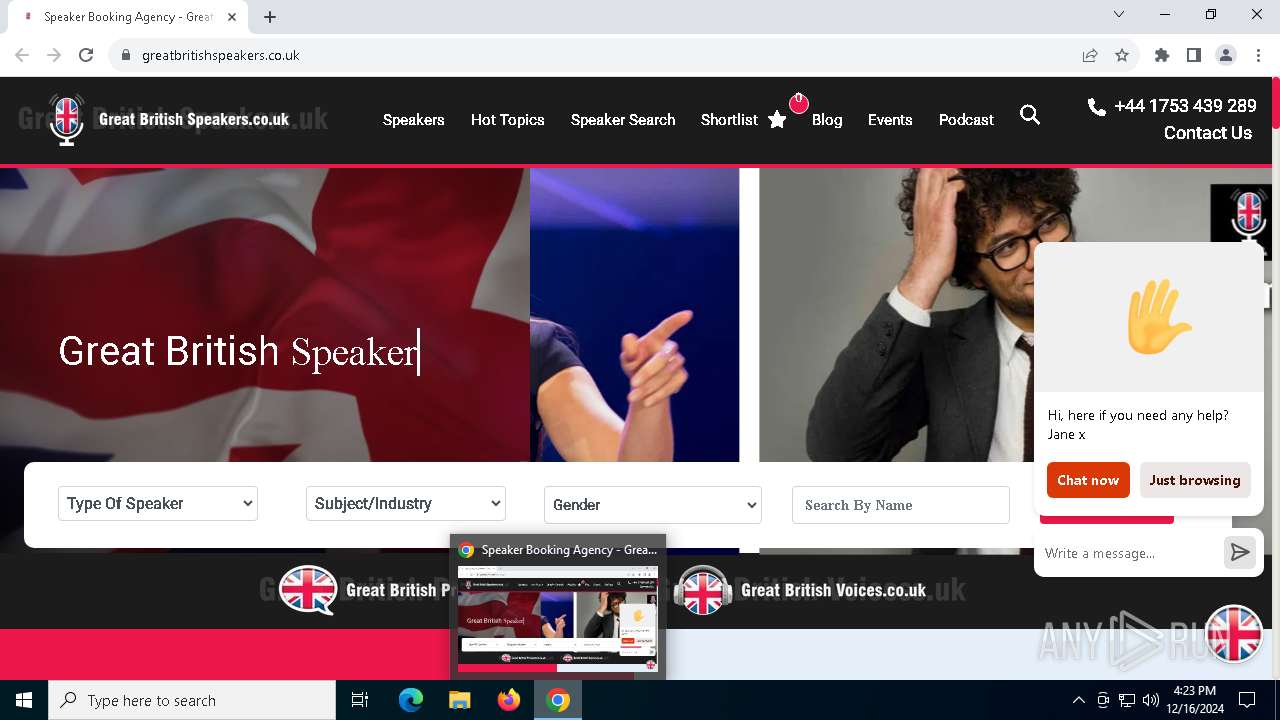Viewport: 1280px width, 720px height.
Task: Open the Shortlist menu item
Action: pyautogui.click(x=729, y=119)
